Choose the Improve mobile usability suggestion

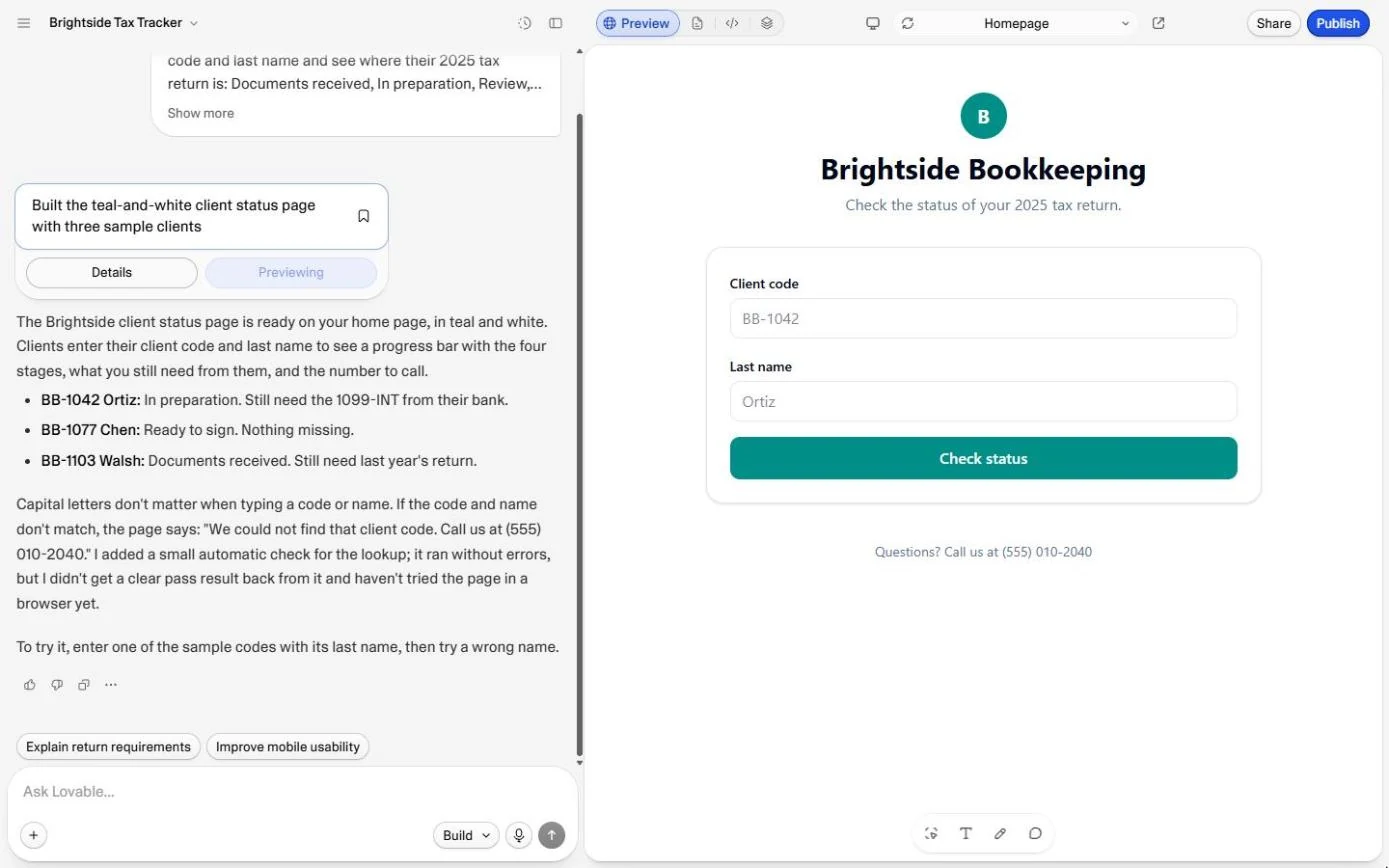pos(288,747)
